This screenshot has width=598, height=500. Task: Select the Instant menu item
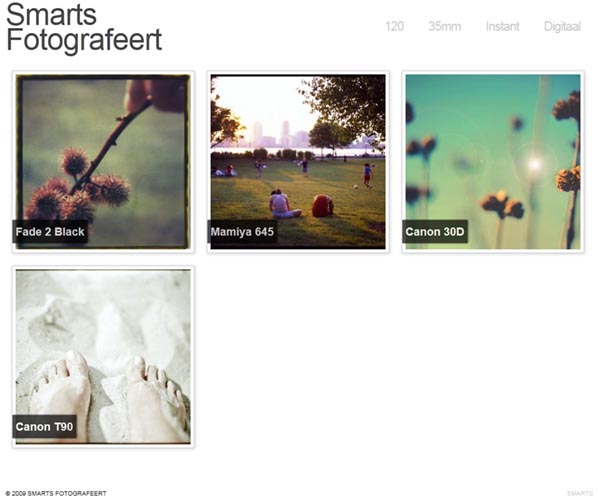click(502, 26)
